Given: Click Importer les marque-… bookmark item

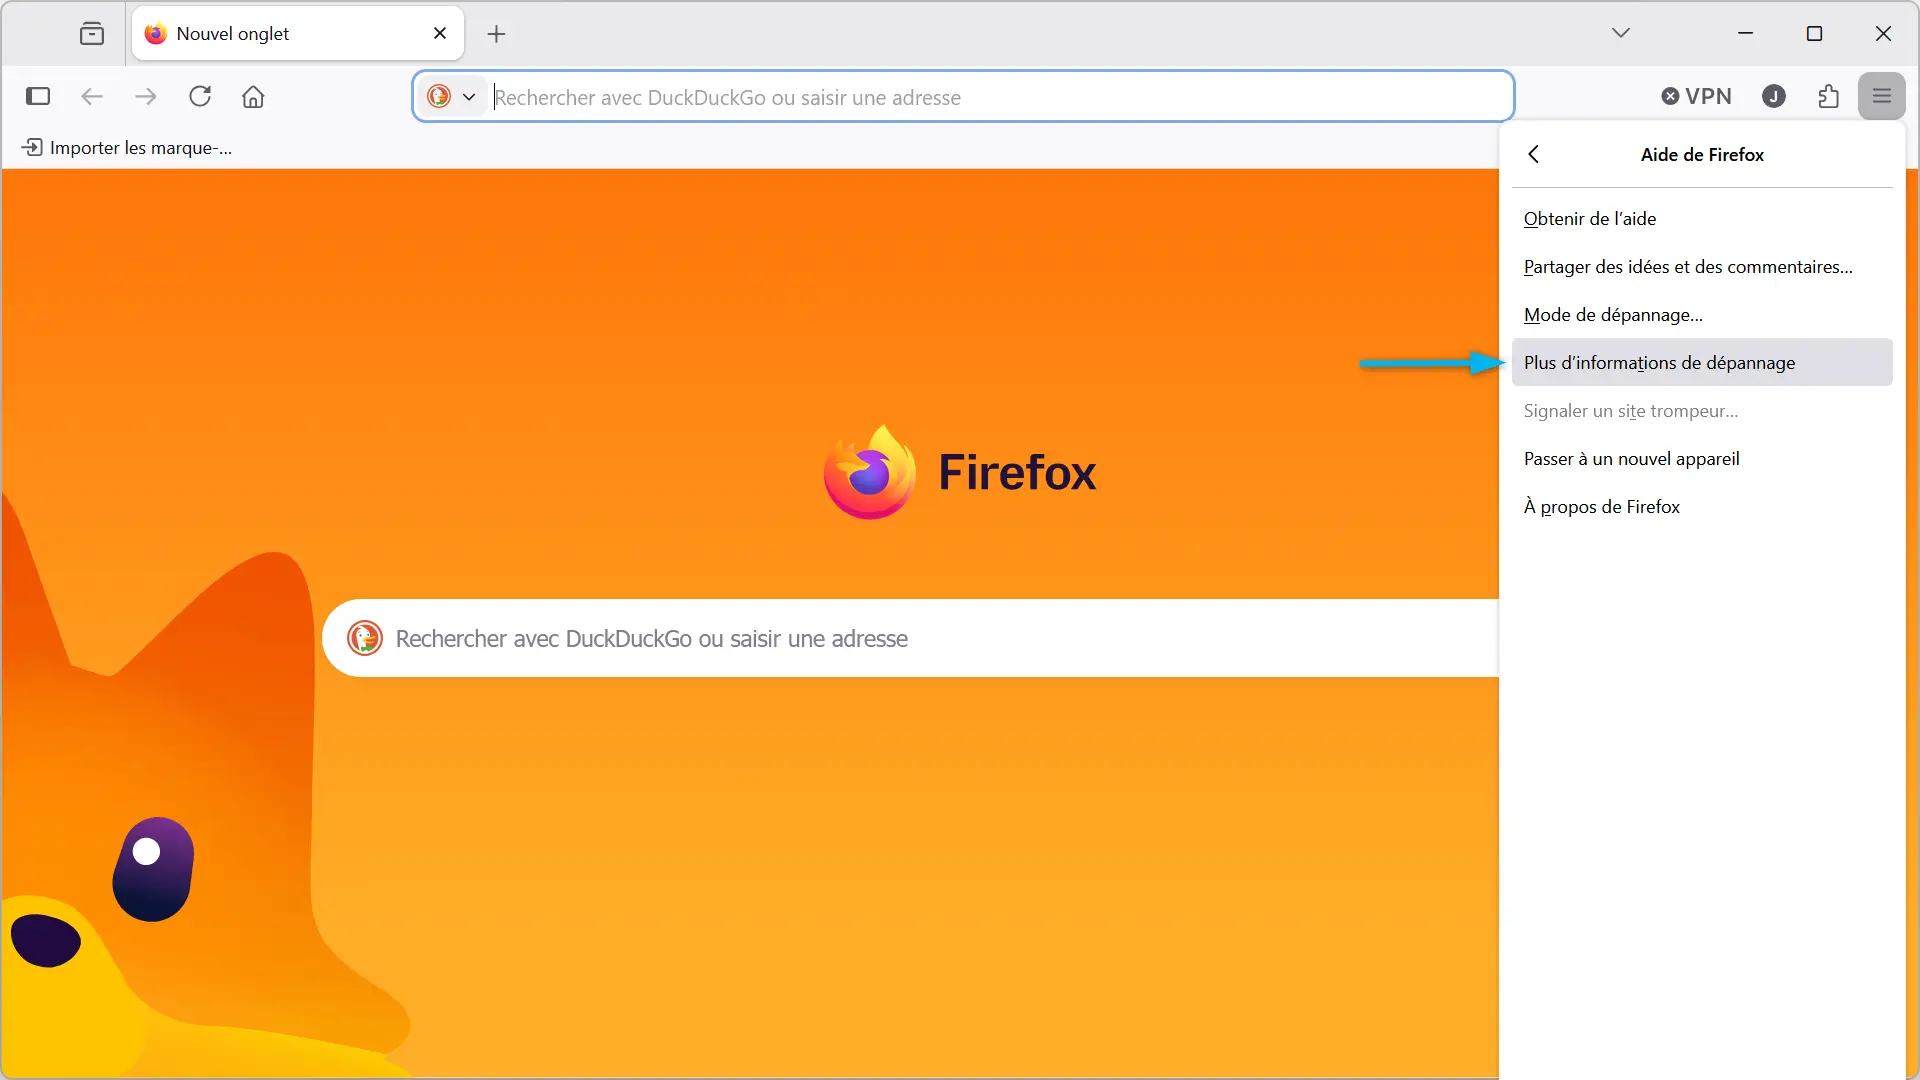Looking at the screenshot, I should click(127, 148).
